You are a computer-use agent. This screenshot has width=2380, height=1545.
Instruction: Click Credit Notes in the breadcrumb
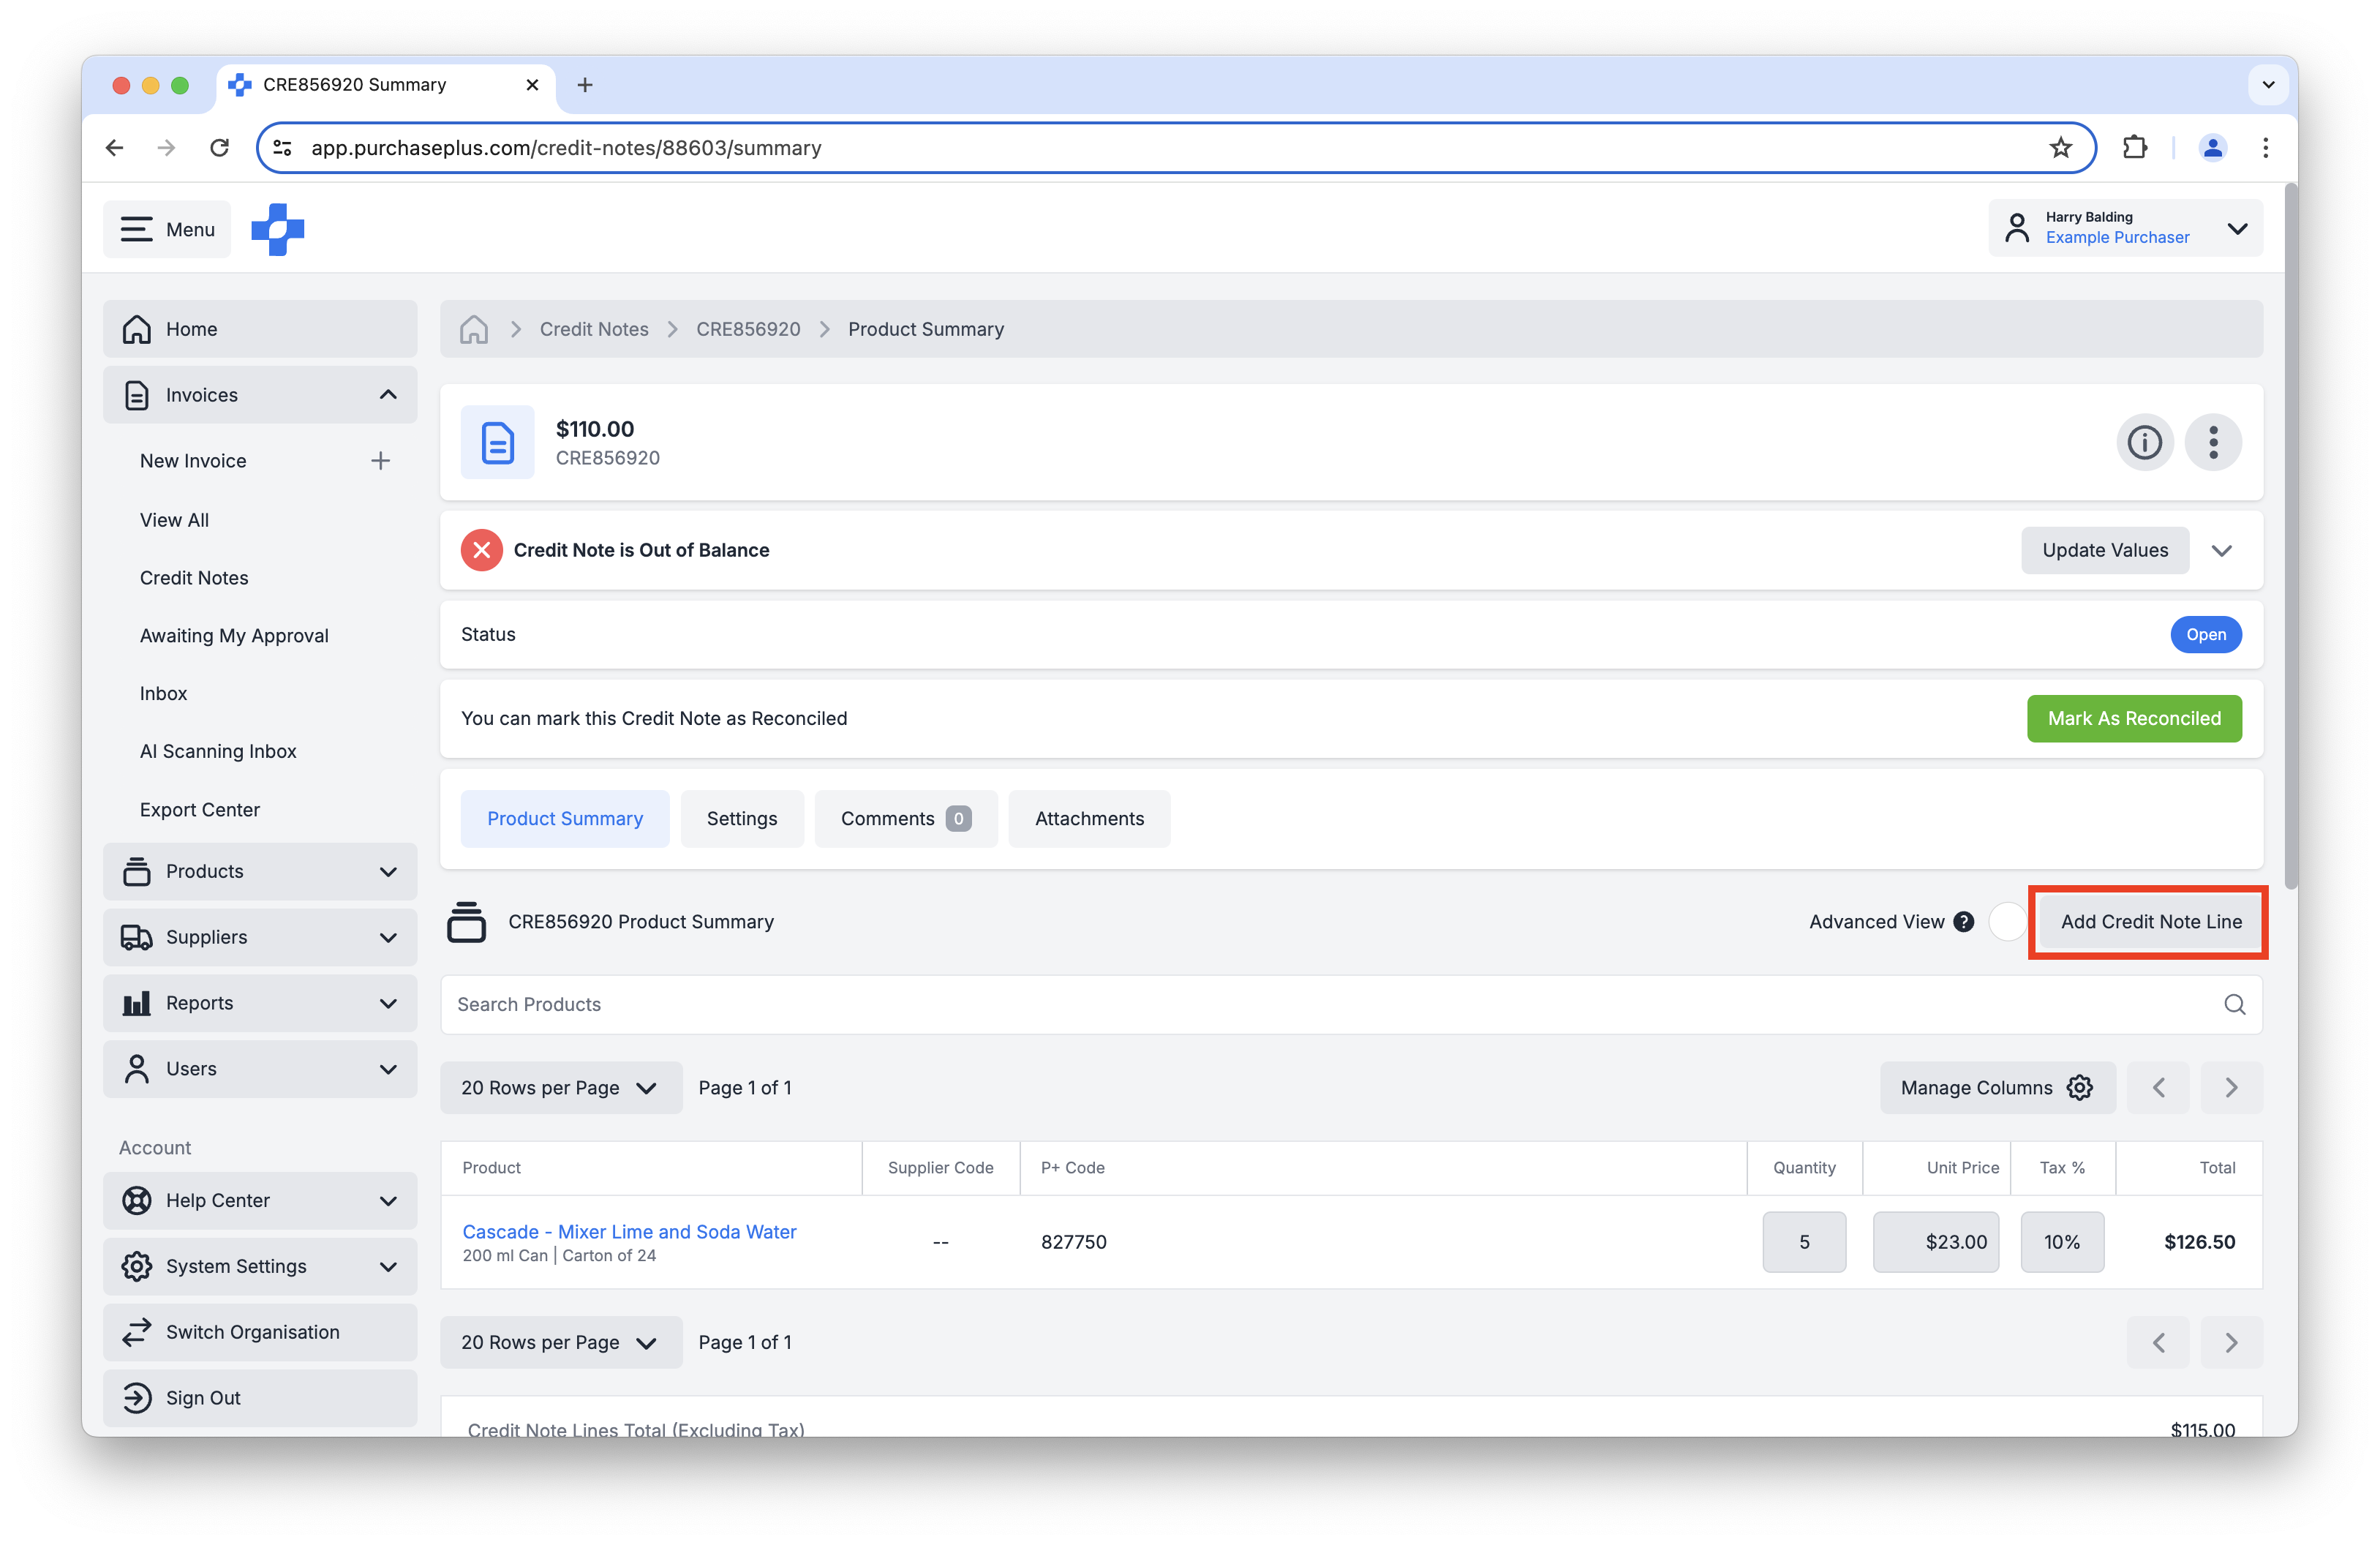(594, 329)
